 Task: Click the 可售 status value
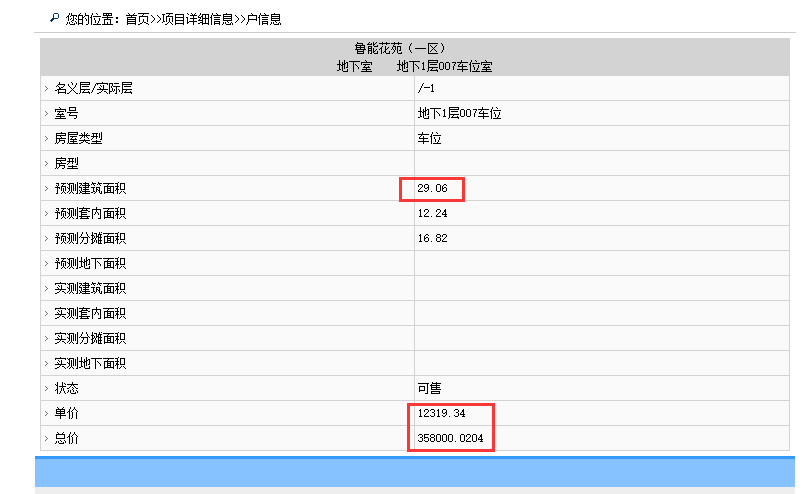429,389
